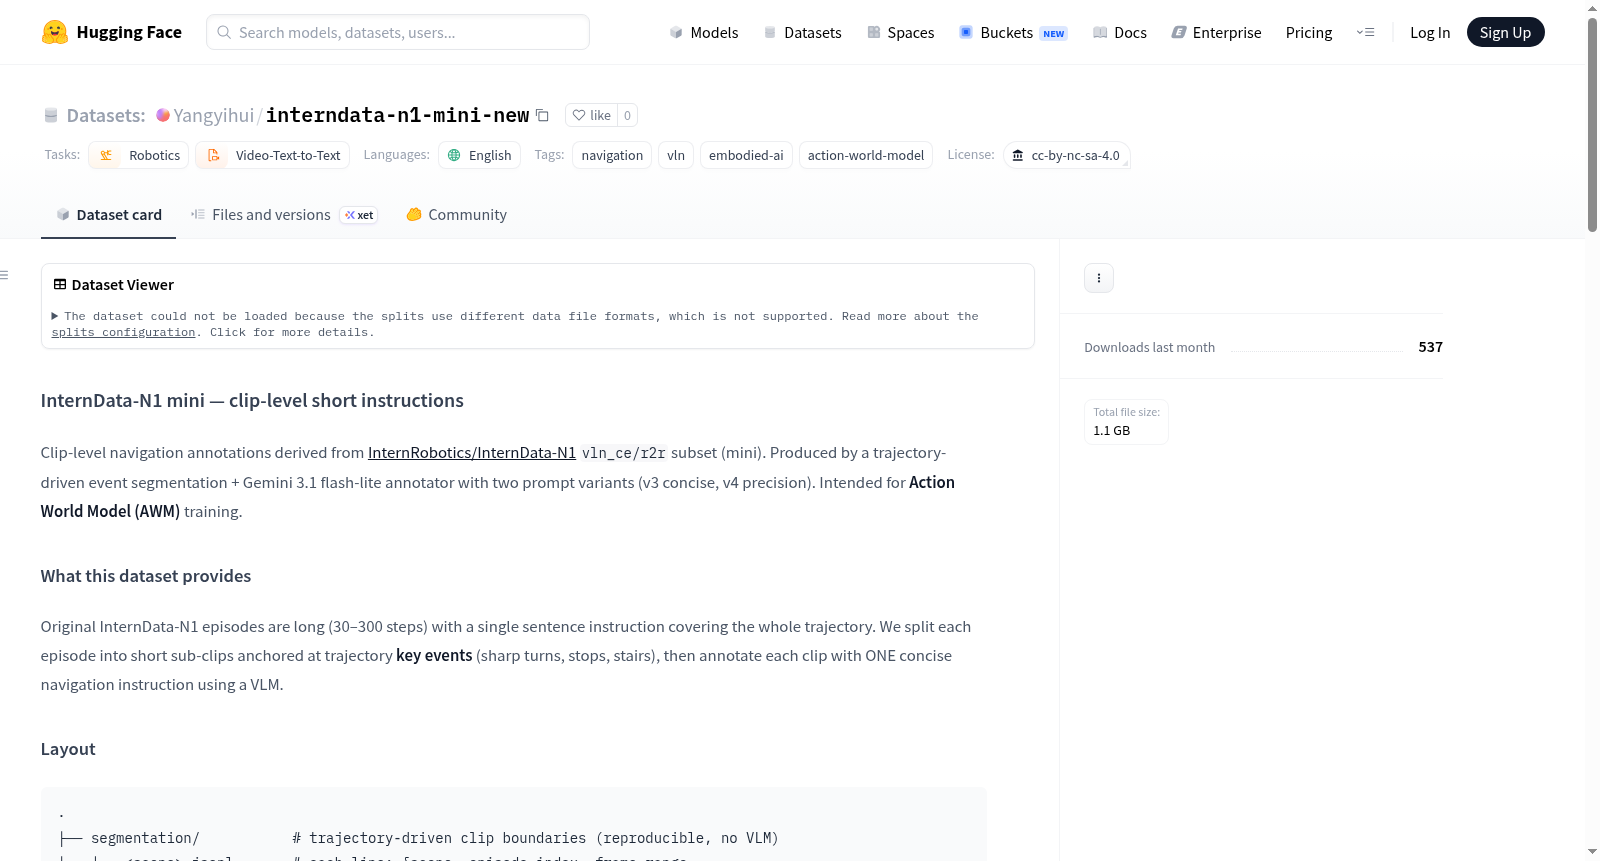Open the Community tab

click(456, 215)
